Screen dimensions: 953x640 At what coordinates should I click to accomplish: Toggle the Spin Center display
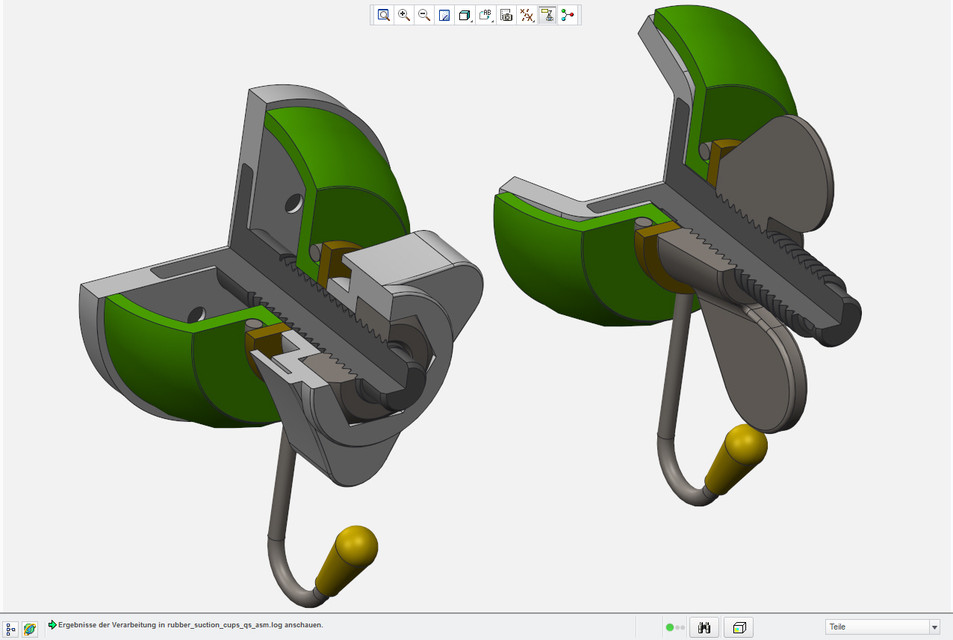[x=568, y=15]
